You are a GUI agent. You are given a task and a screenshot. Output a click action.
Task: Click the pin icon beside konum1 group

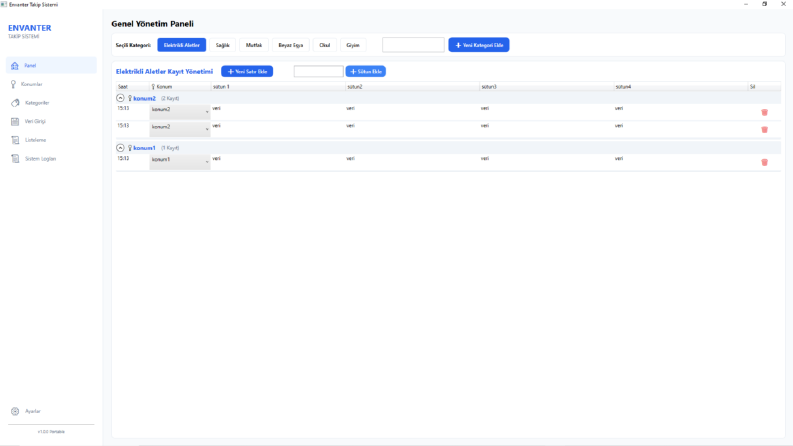(x=129, y=148)
